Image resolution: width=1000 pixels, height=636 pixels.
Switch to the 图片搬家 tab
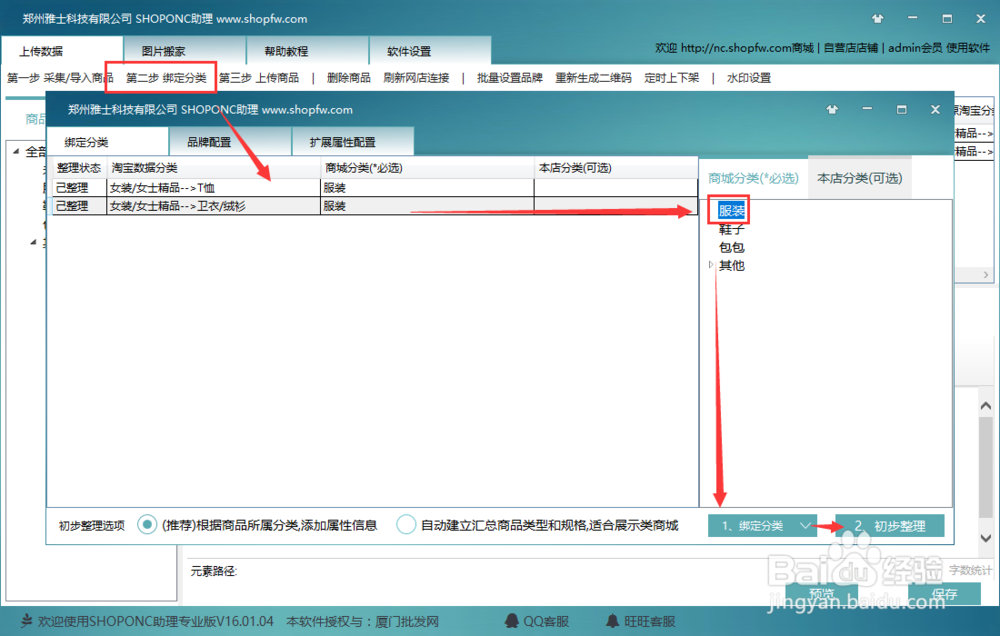185,51
